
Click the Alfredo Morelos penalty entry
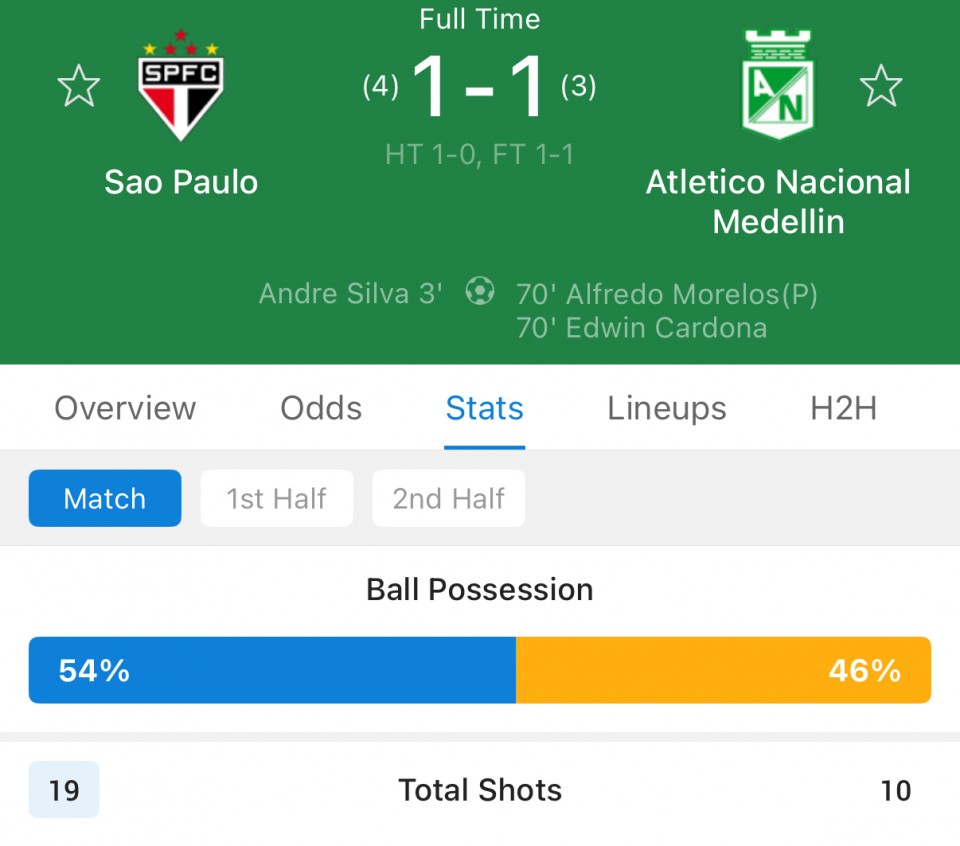(667, 294)
